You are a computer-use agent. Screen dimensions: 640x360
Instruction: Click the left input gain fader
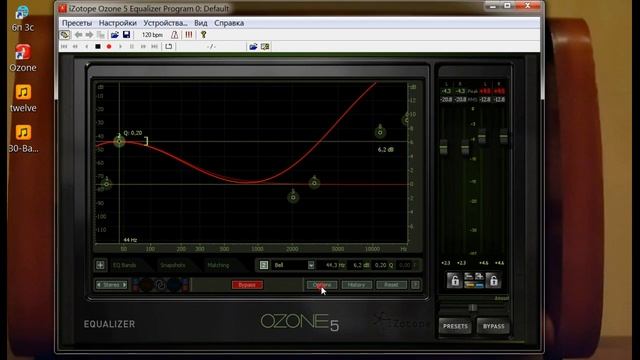(x=443, y=147)
